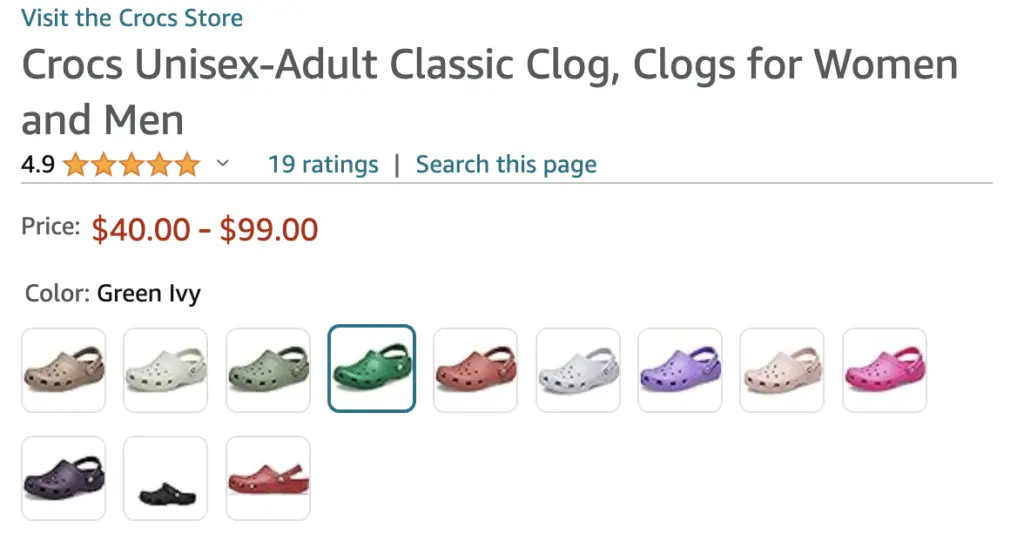Click the $40.00 - $99.00 price range
Viewport: 1024px width, 535px height.
(205, 229)
